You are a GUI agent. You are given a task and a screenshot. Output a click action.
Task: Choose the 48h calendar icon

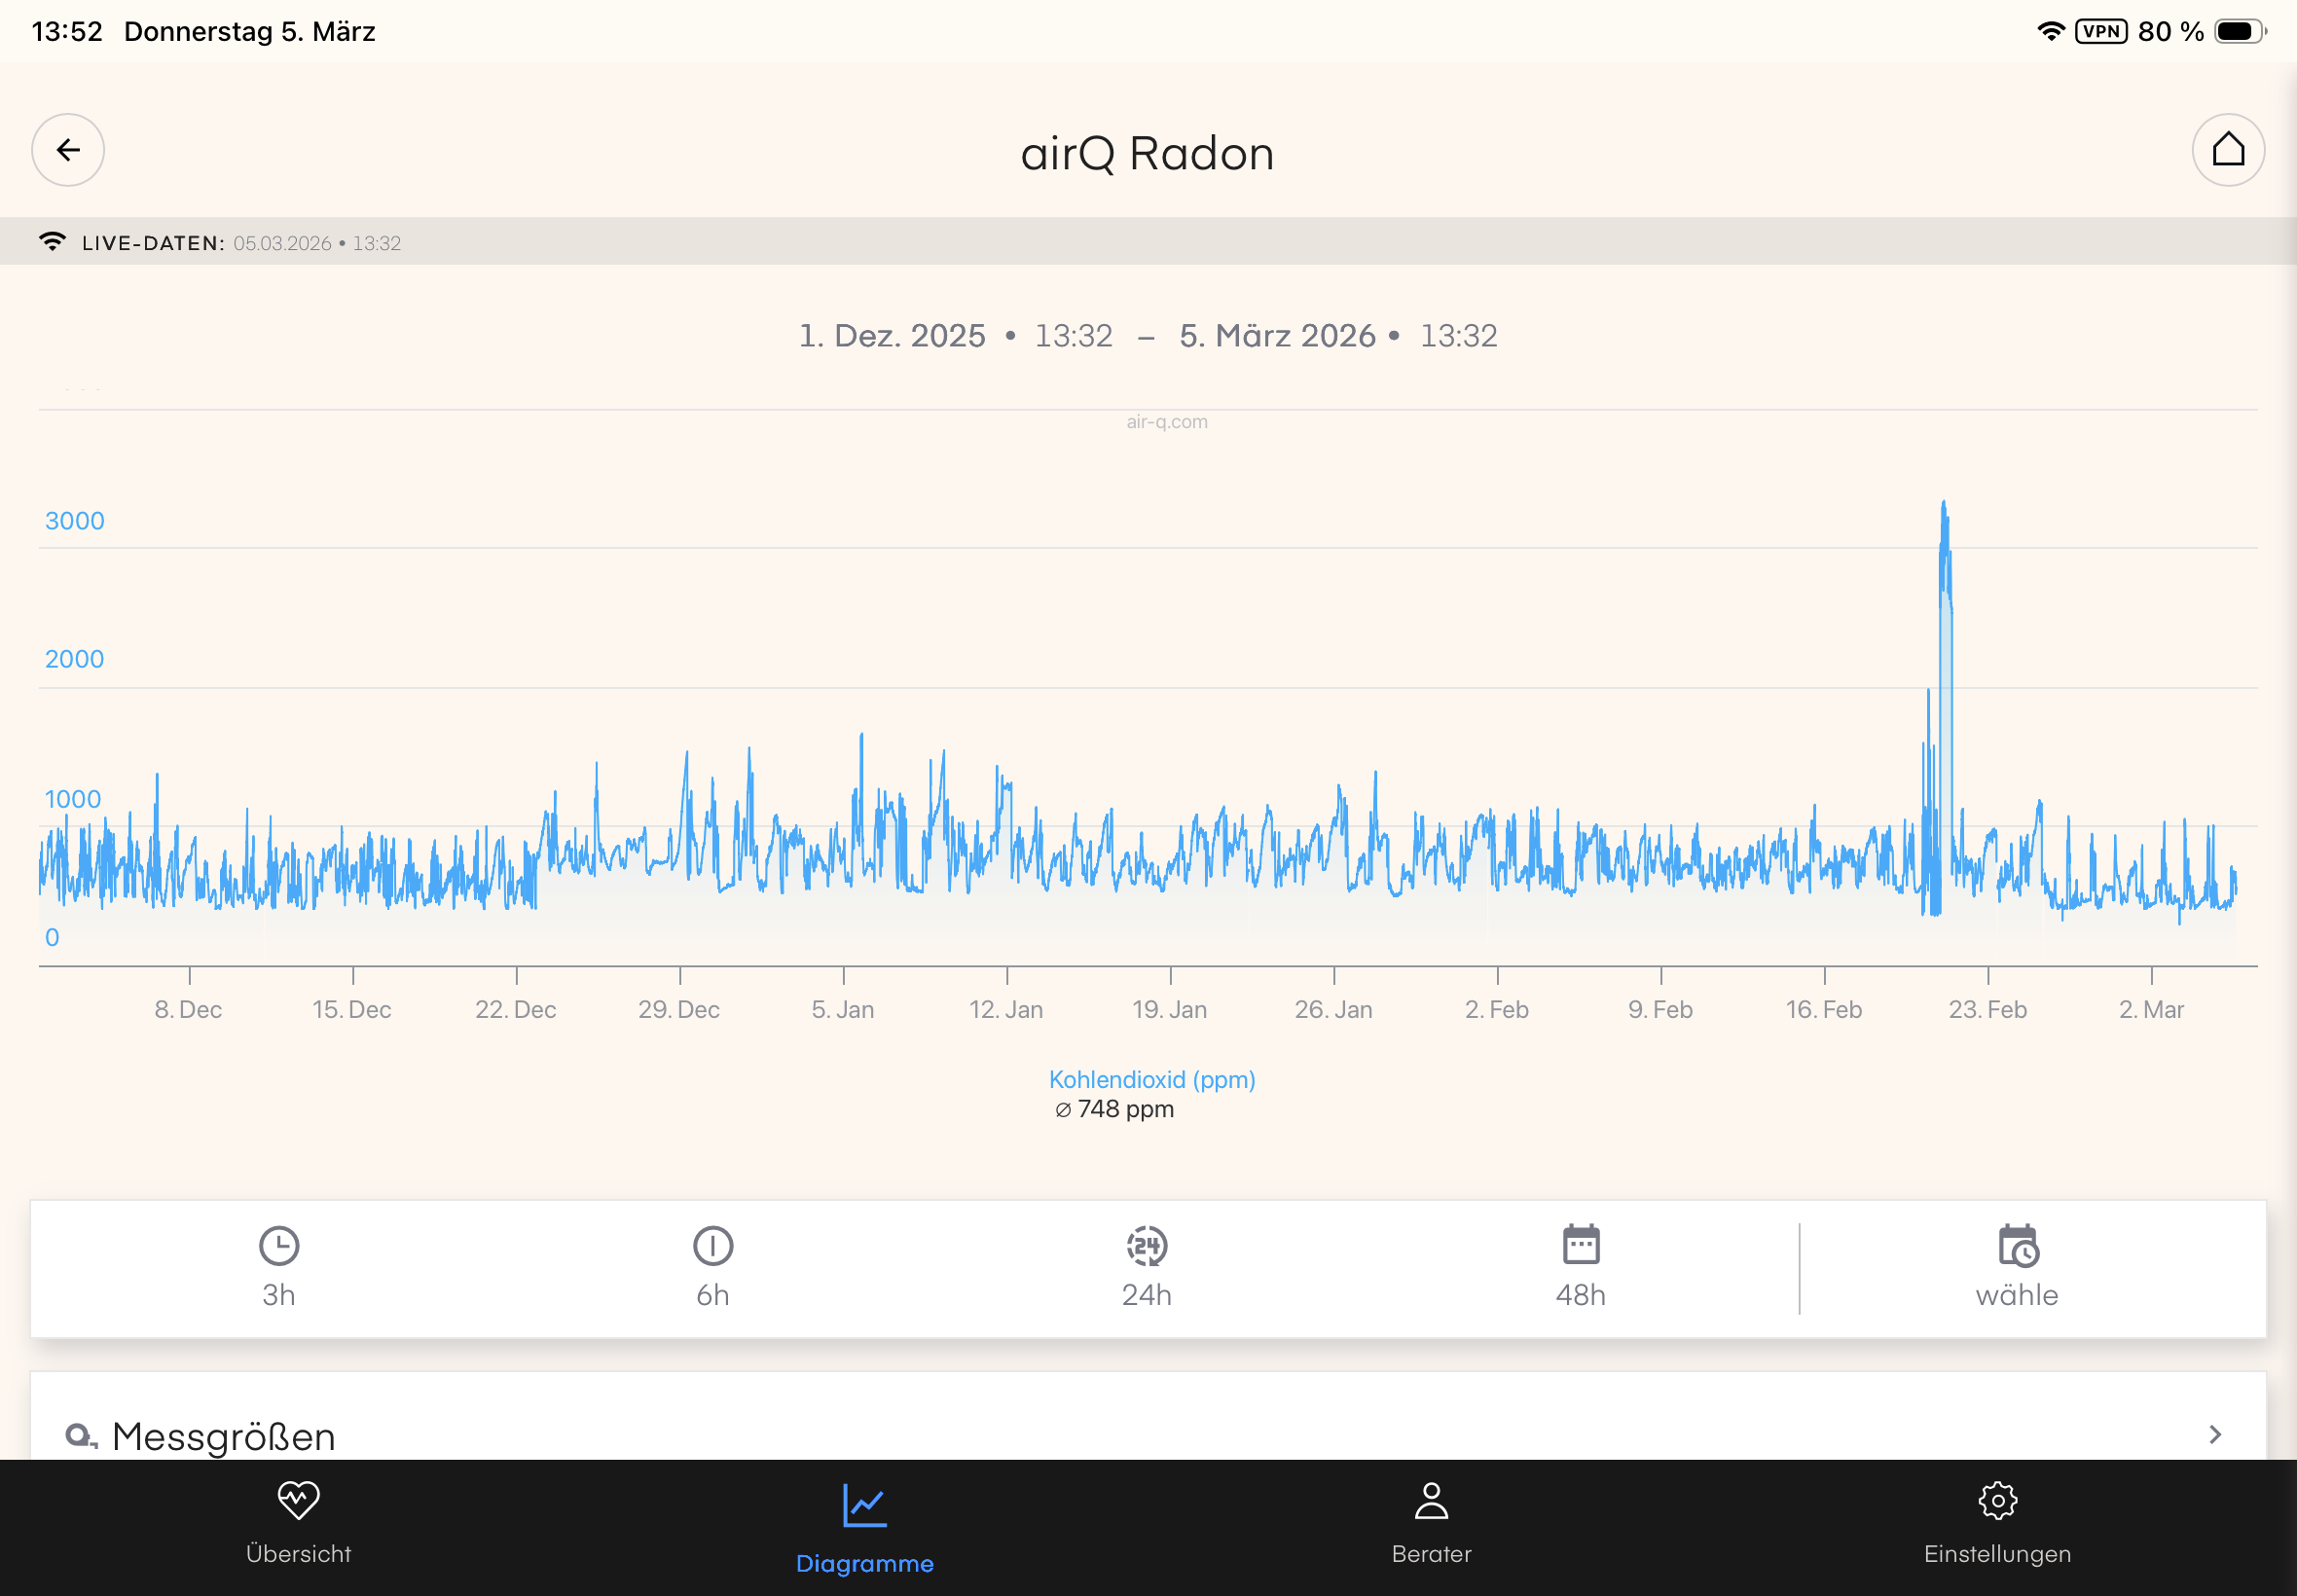(1580, 1246)
